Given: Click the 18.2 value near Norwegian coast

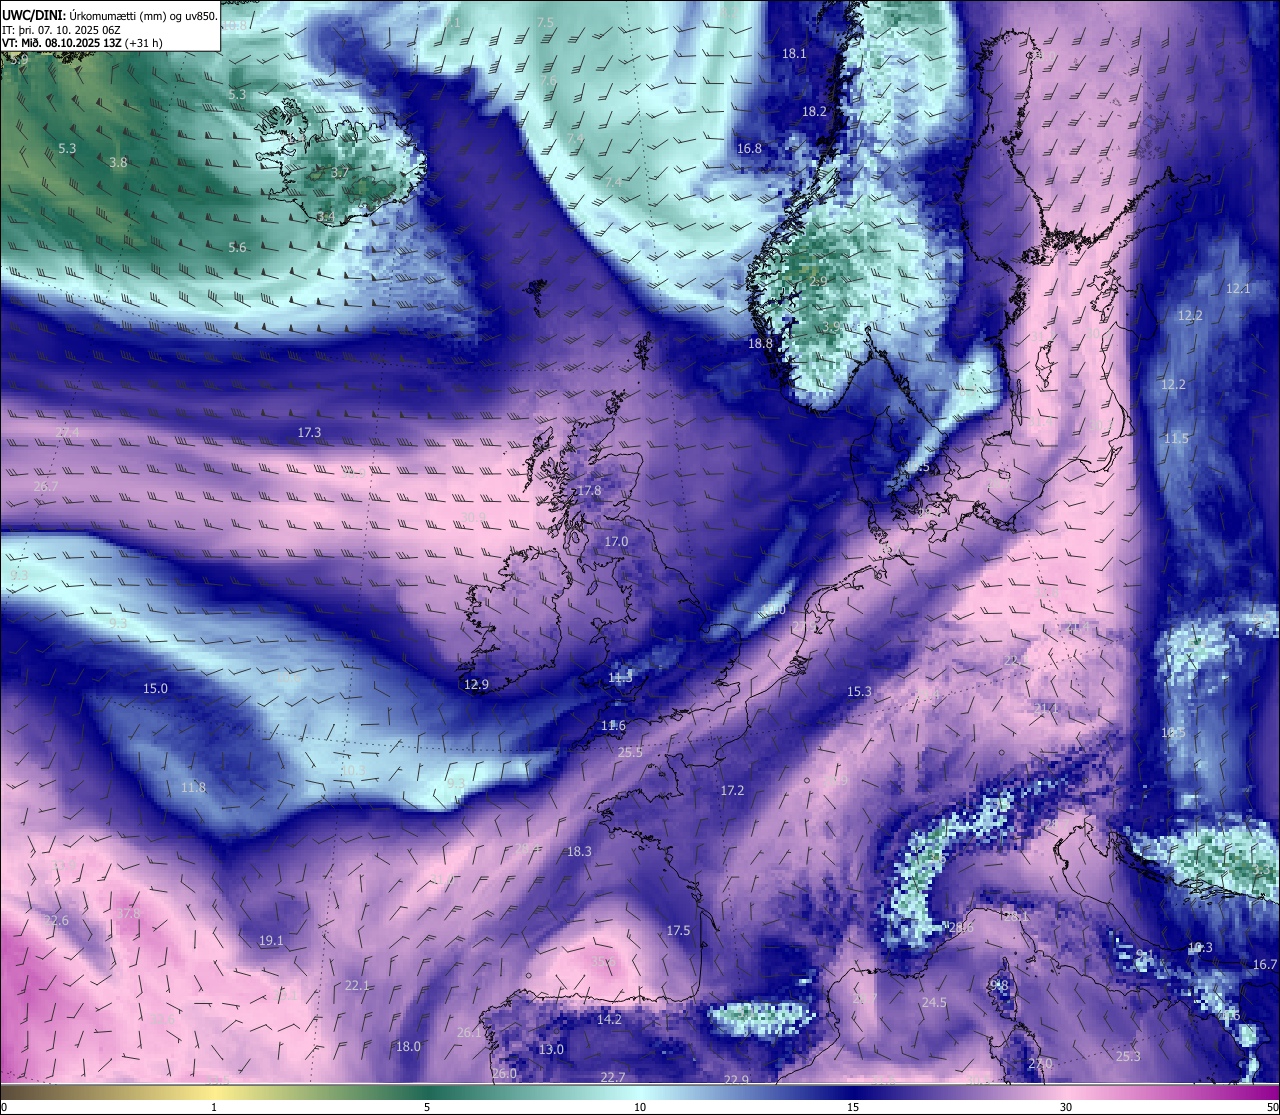Looking at the screenshot, I should click(815, 112).
